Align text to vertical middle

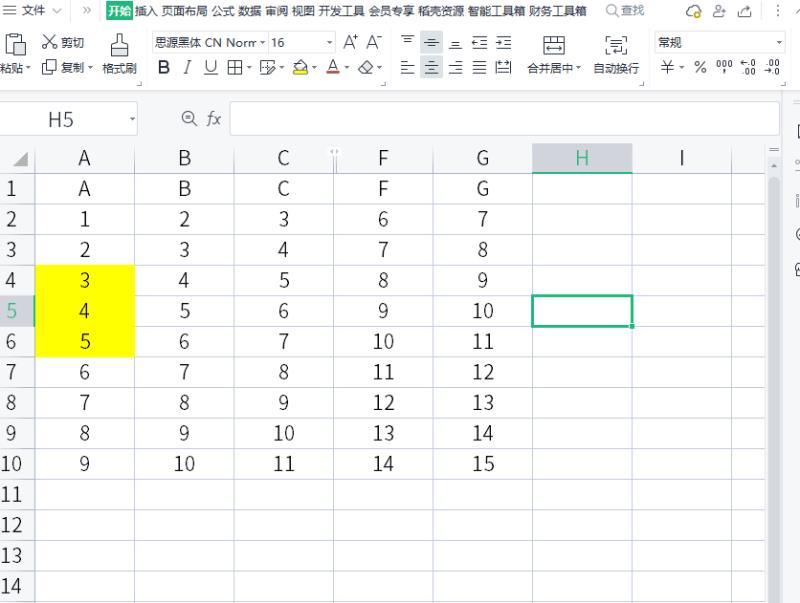431,42
